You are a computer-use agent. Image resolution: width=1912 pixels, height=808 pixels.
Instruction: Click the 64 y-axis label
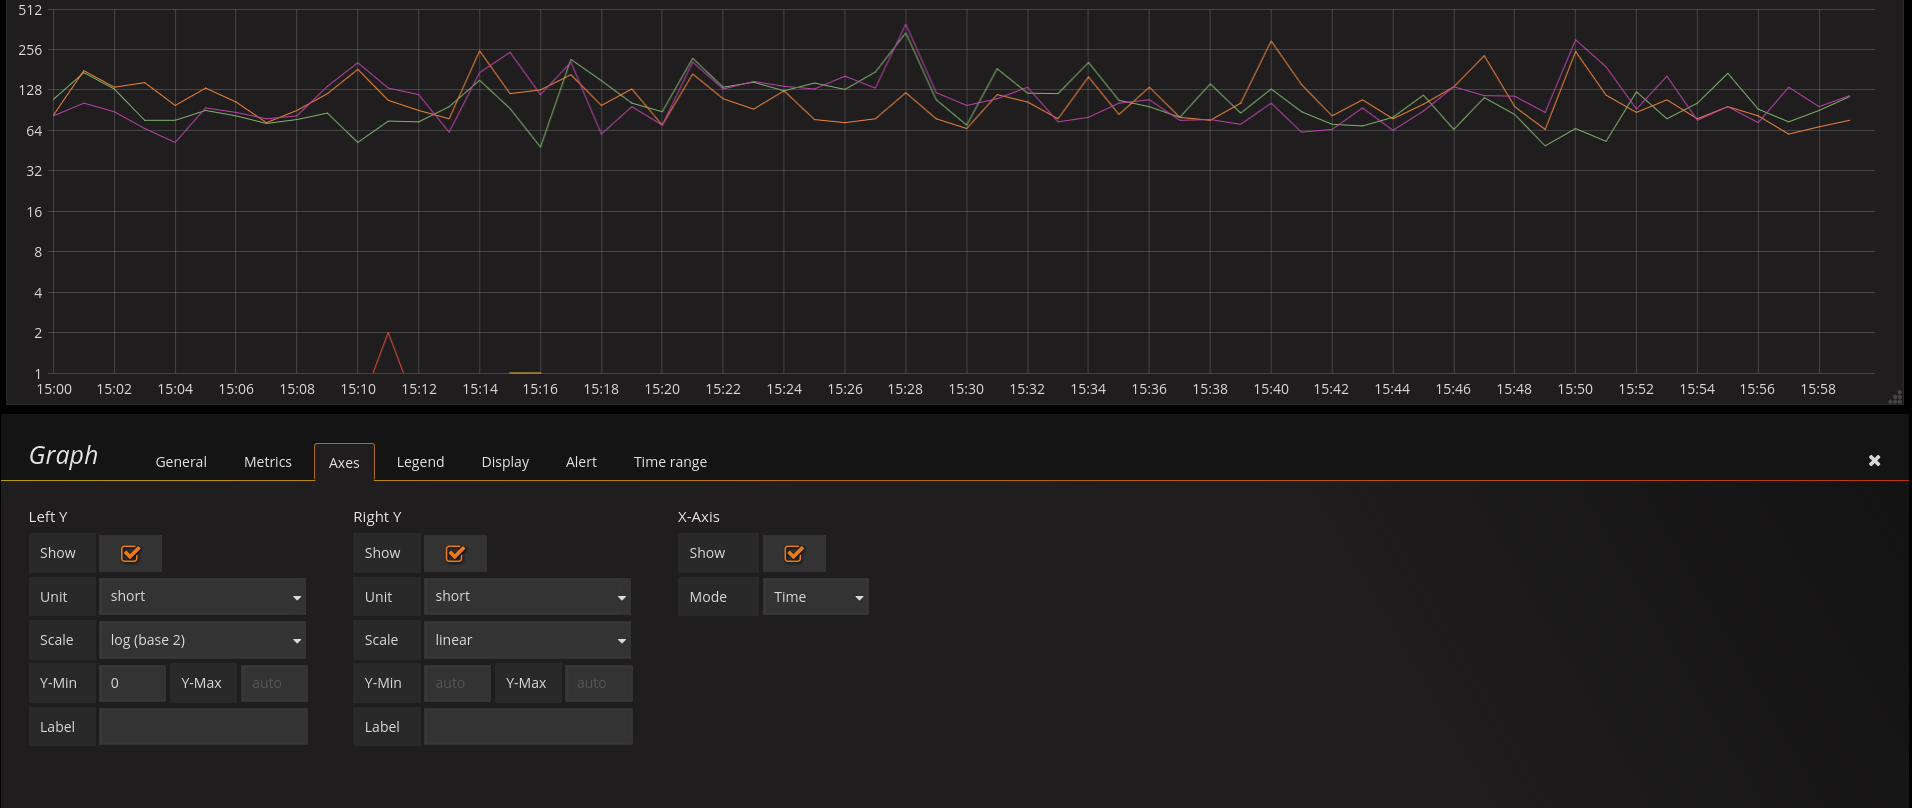34,131
